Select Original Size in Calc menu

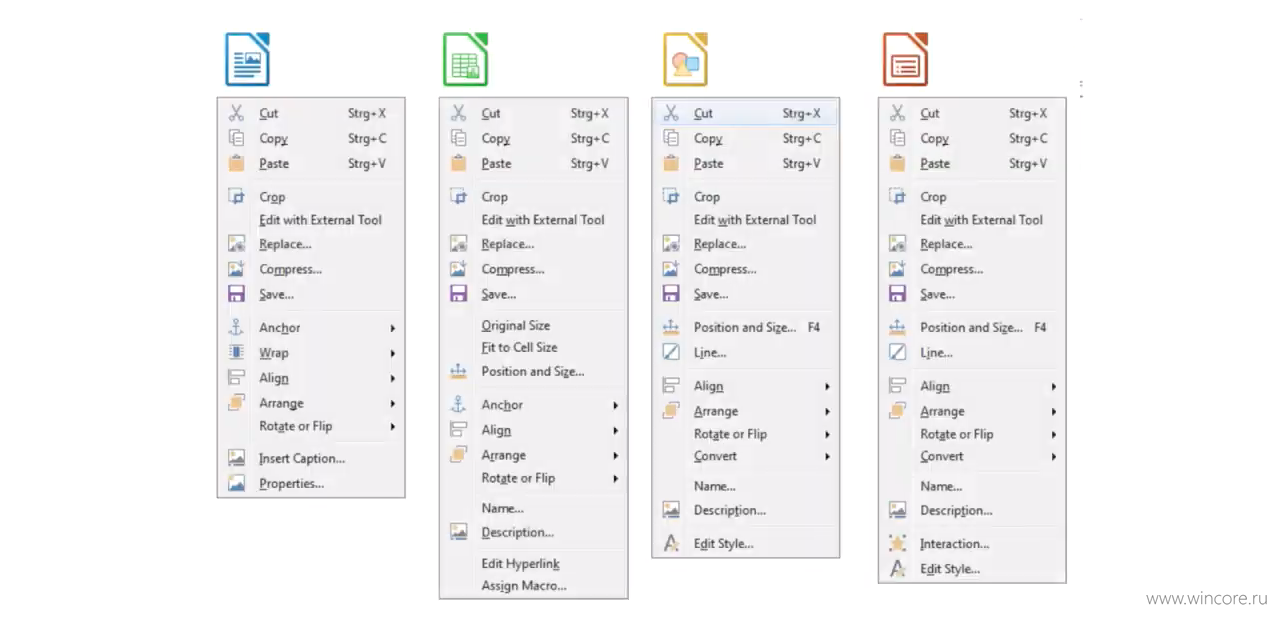[x=515, y=325]
